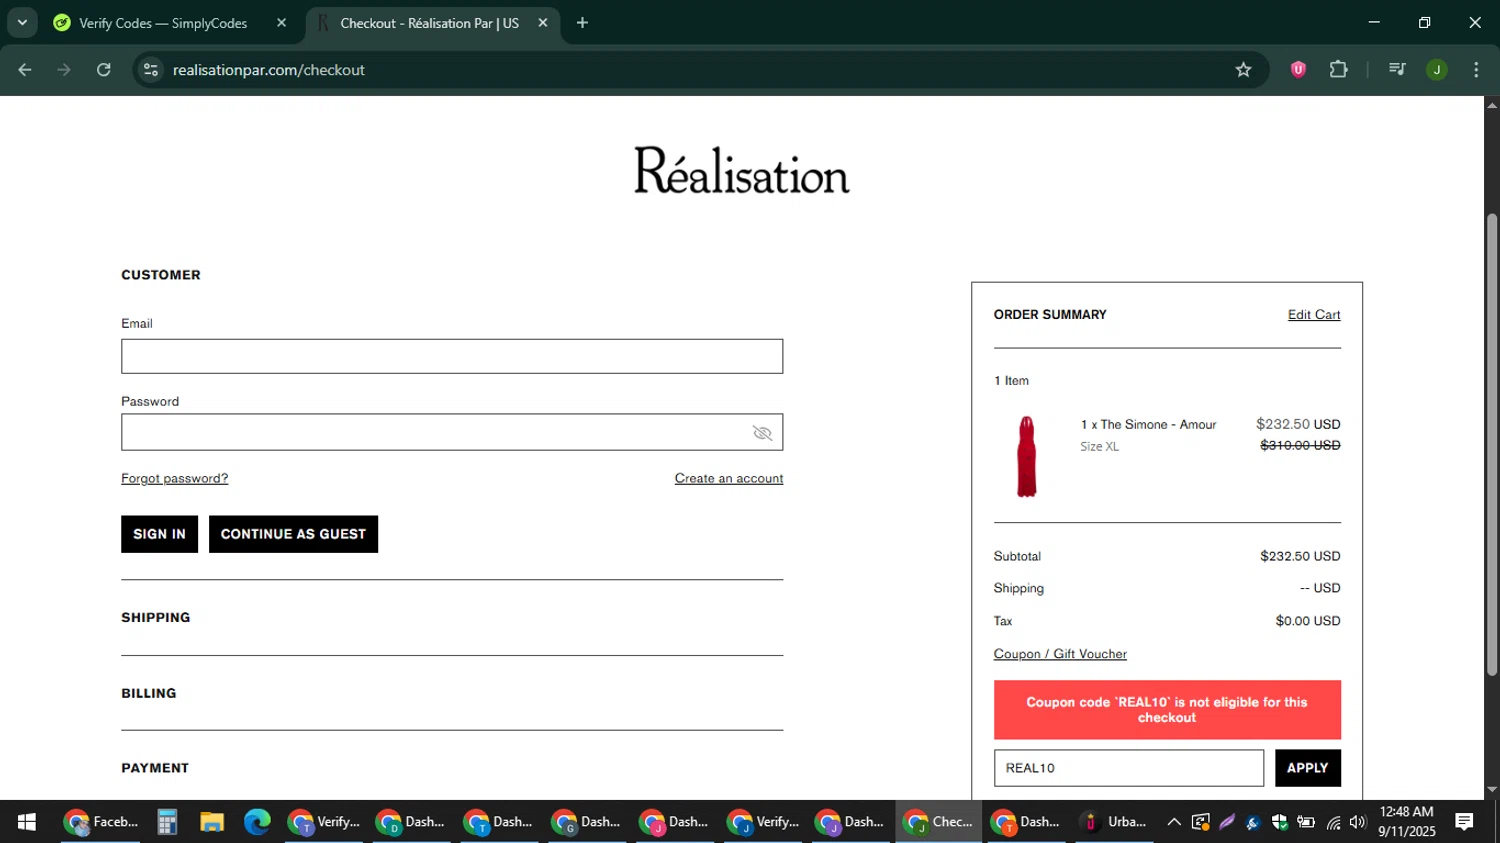Screen dimensions: 1500x843
Task: Open Edit Cart link
Action: (x=1314, y=315)
